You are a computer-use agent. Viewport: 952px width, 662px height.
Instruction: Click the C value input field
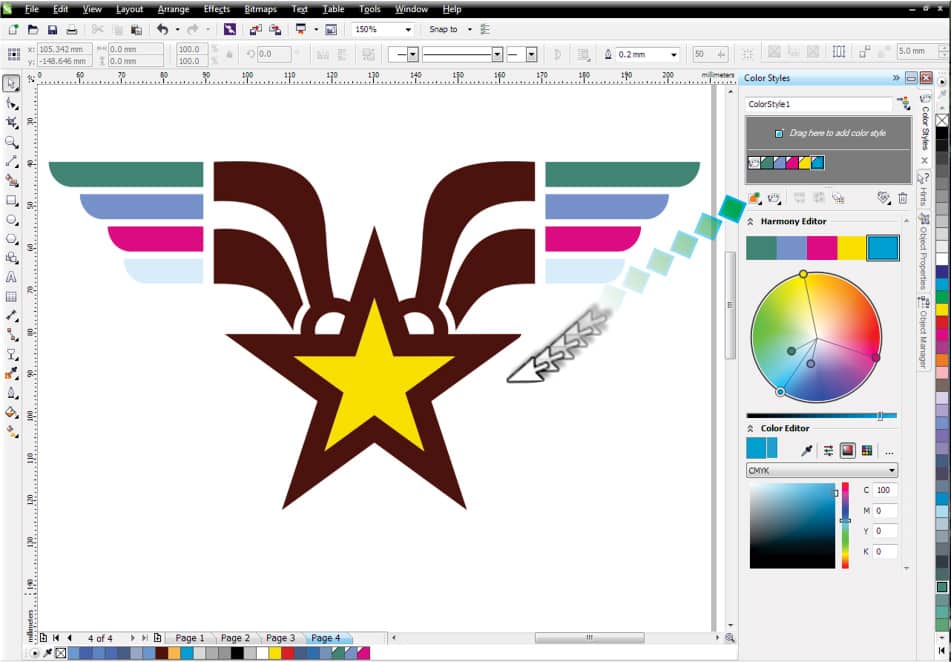coord(884,490)
